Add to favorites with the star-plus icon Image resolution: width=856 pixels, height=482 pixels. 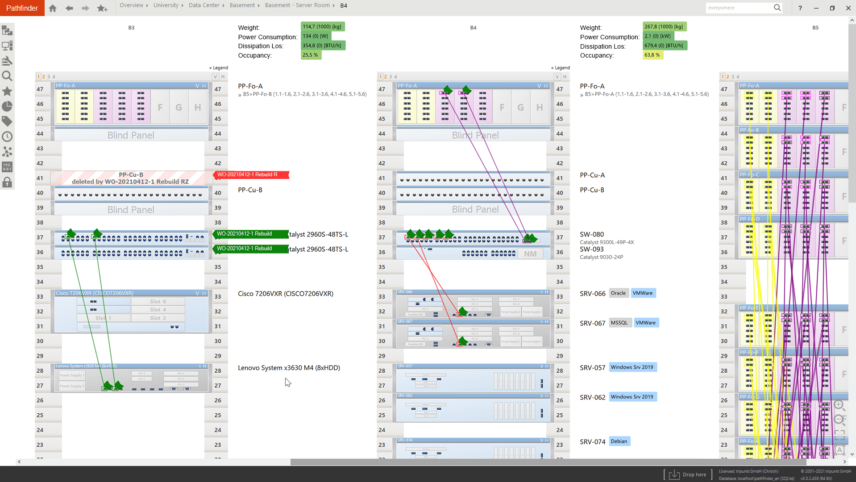(102, 8)
